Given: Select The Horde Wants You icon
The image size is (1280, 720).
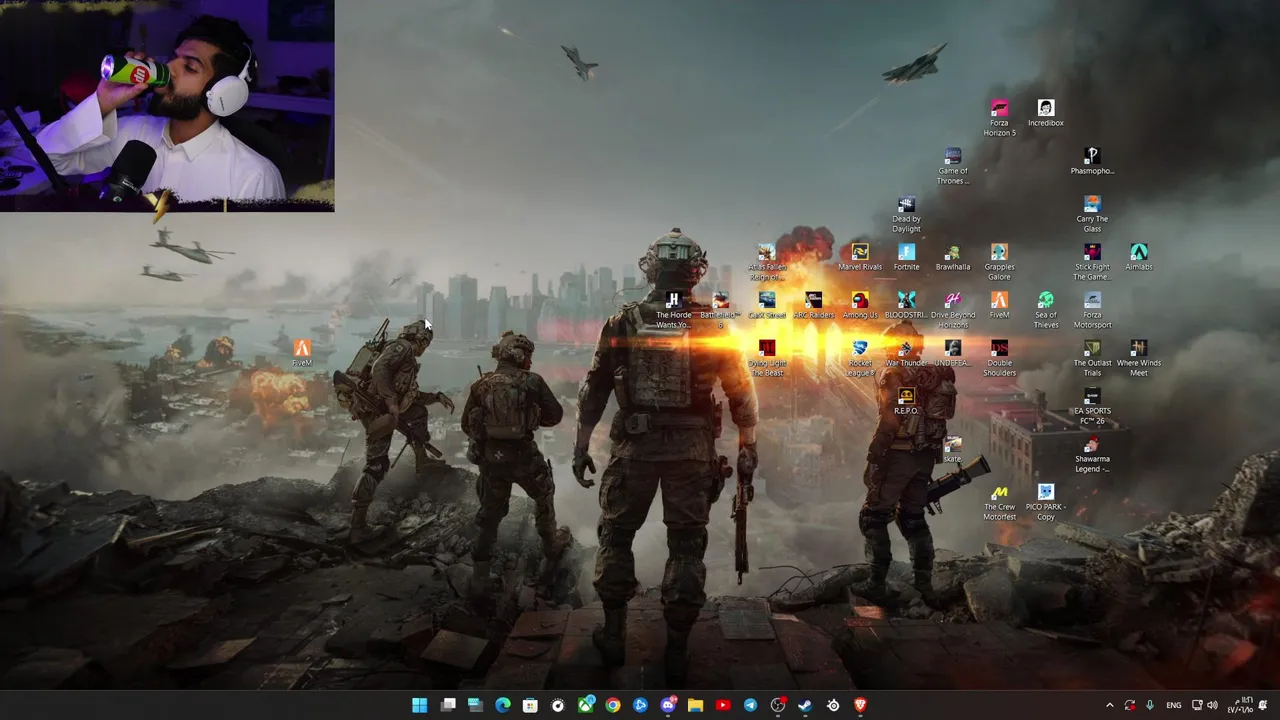Looking at the screenshot, I should point(673,309).
